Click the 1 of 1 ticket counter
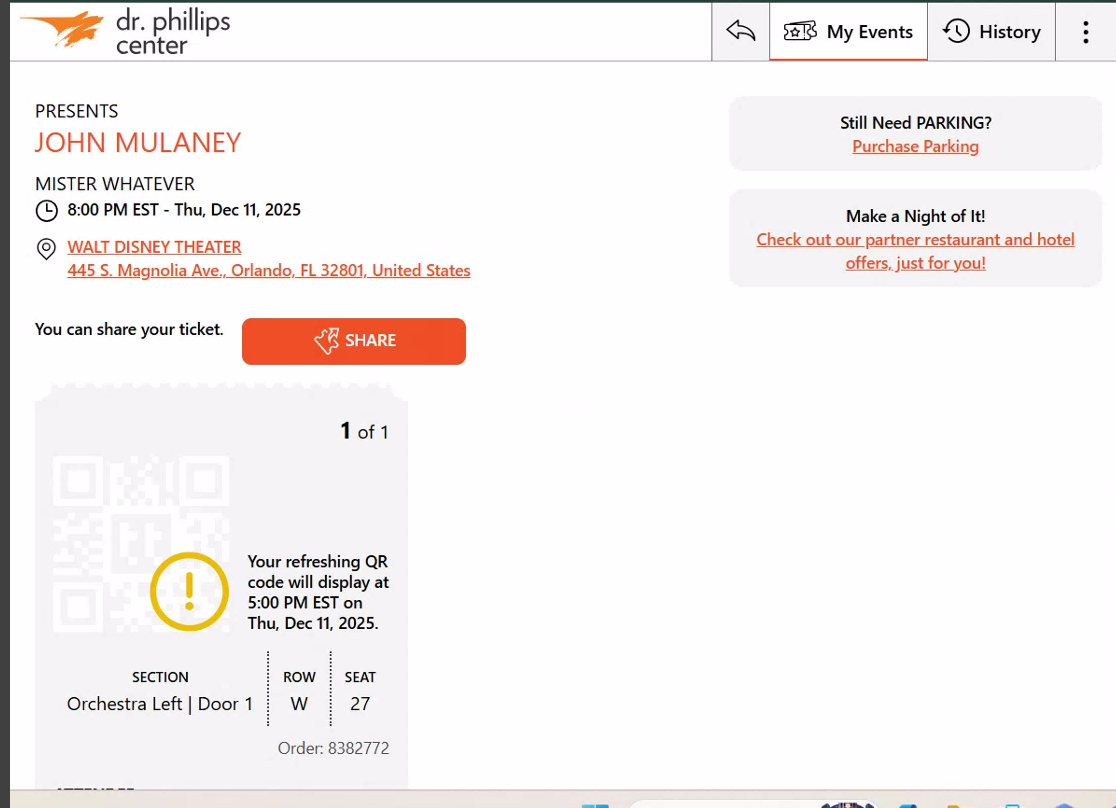This screenshot has height=808, width=1116. click(364, 431)
